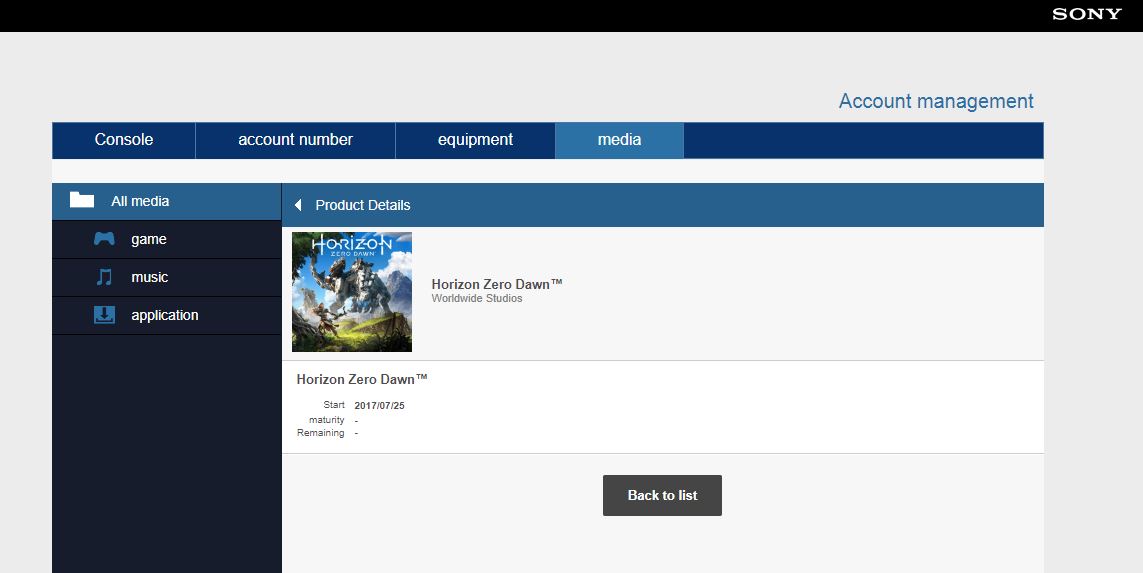Image resolution: width=1143 pixels, height=573 pixels.
Task: Choose the music category label
Action: [x=149, y=277]
